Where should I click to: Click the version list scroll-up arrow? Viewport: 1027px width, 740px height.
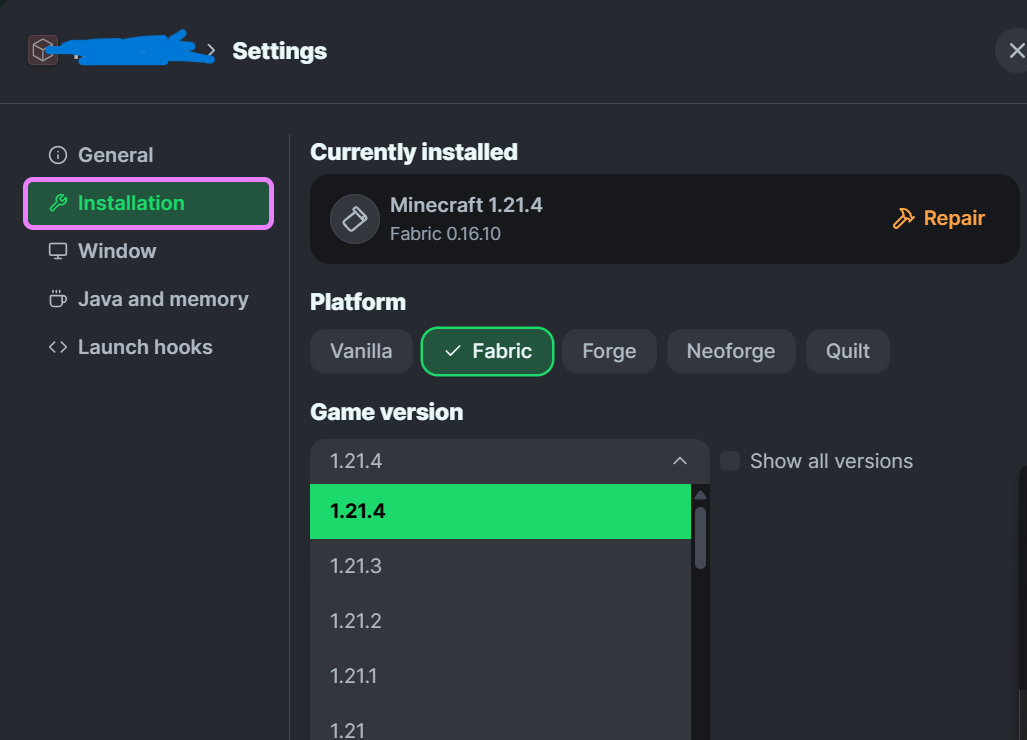[x=700, y=495]
